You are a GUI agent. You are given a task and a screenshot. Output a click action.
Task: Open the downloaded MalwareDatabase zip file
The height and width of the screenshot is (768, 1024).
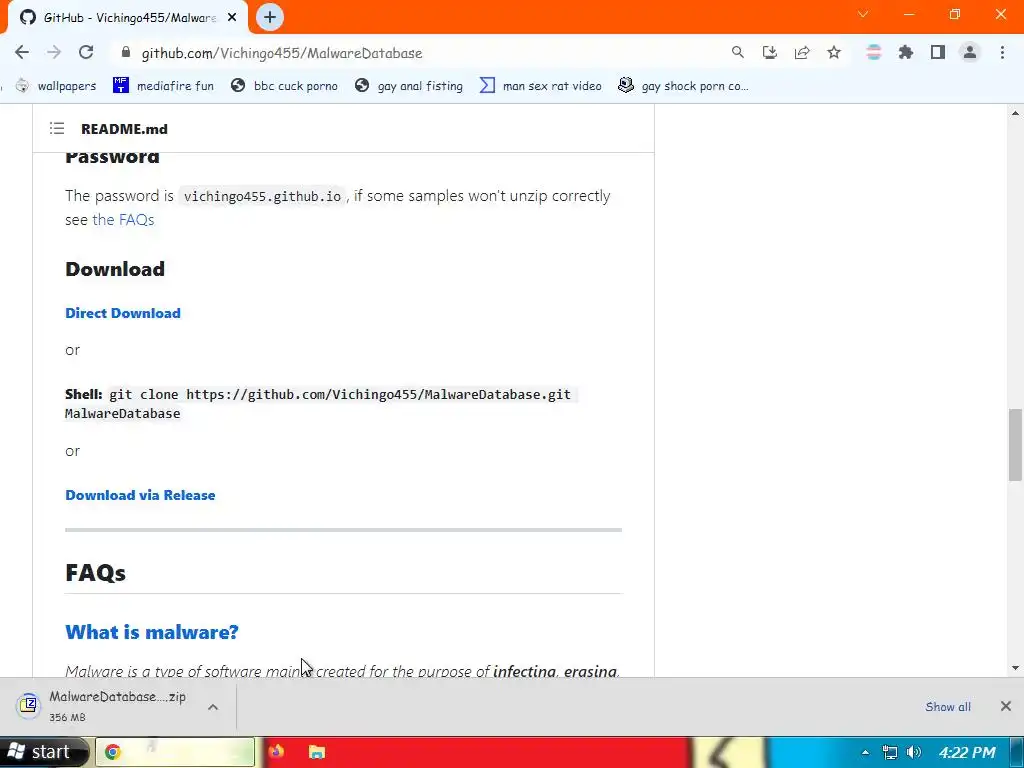click(104, 706)
